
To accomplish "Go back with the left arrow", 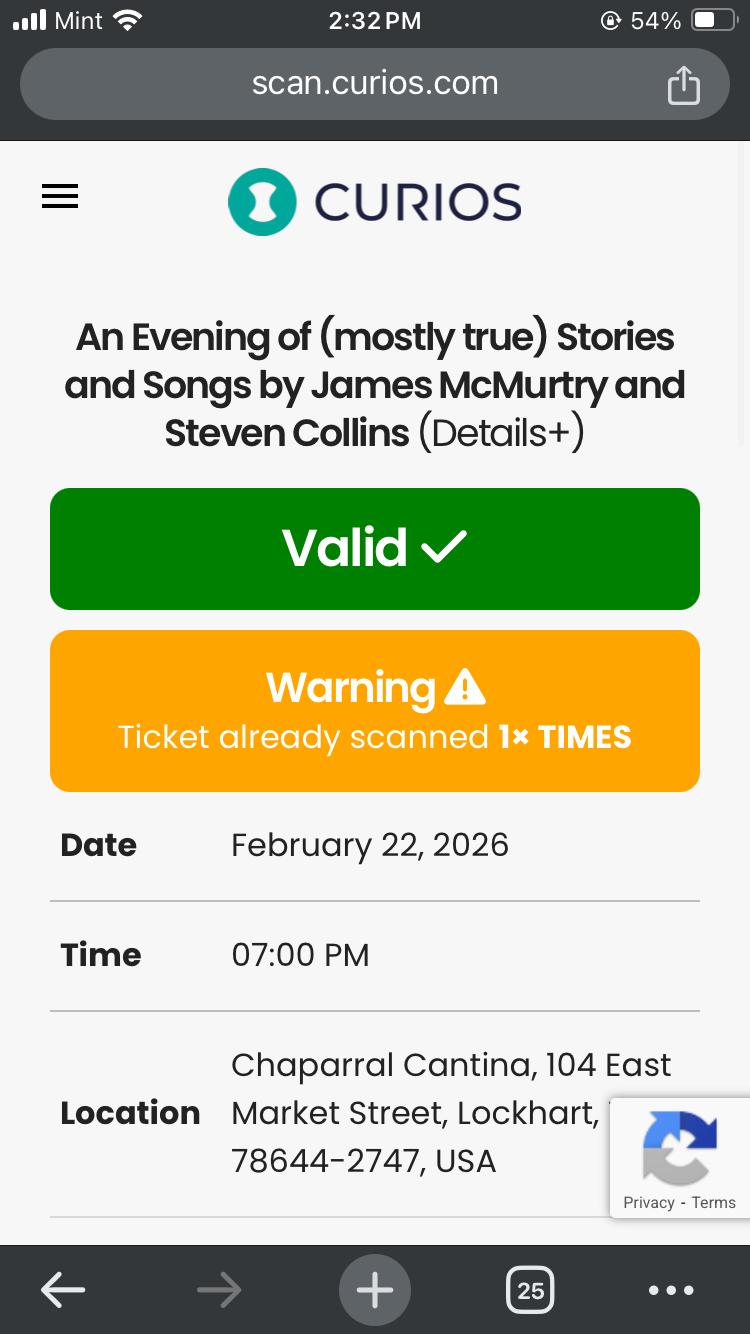I will pos(62,1290).
